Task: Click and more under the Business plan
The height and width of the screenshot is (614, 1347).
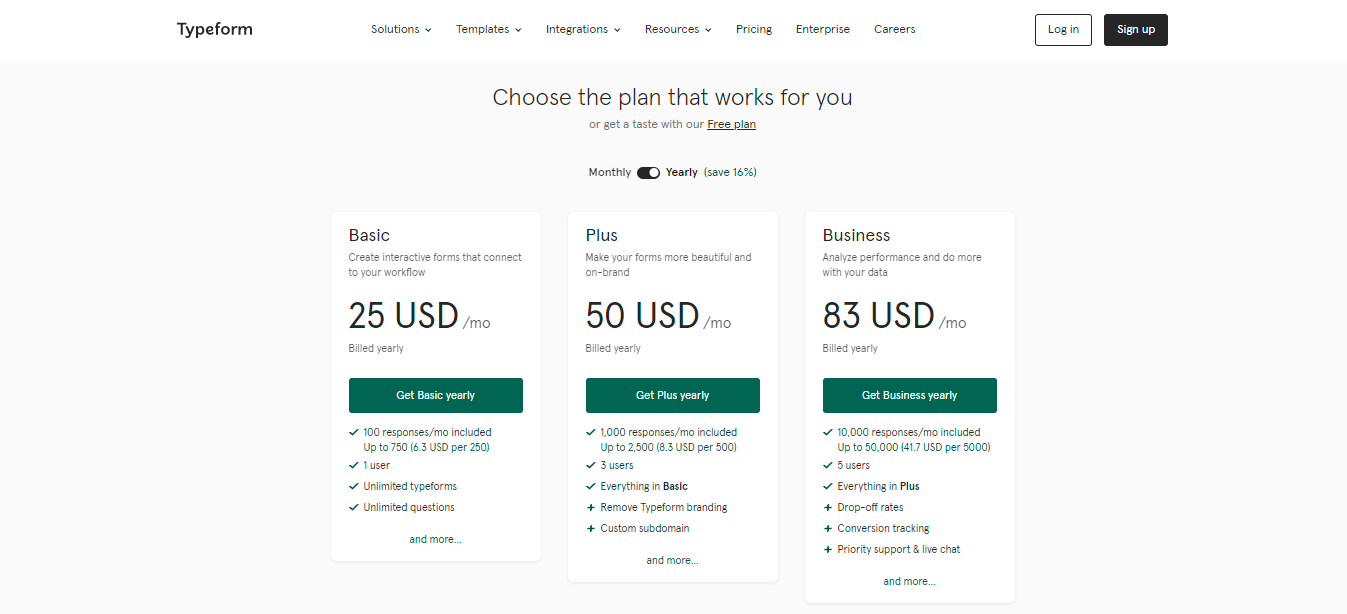Action: pos(909,580)
